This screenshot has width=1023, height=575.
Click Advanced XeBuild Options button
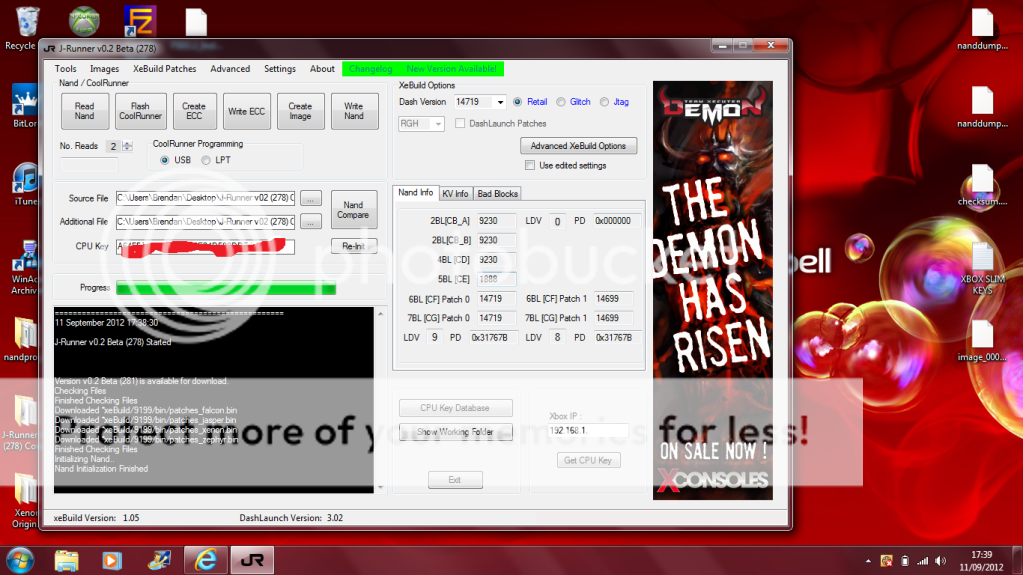coord(578,146)
